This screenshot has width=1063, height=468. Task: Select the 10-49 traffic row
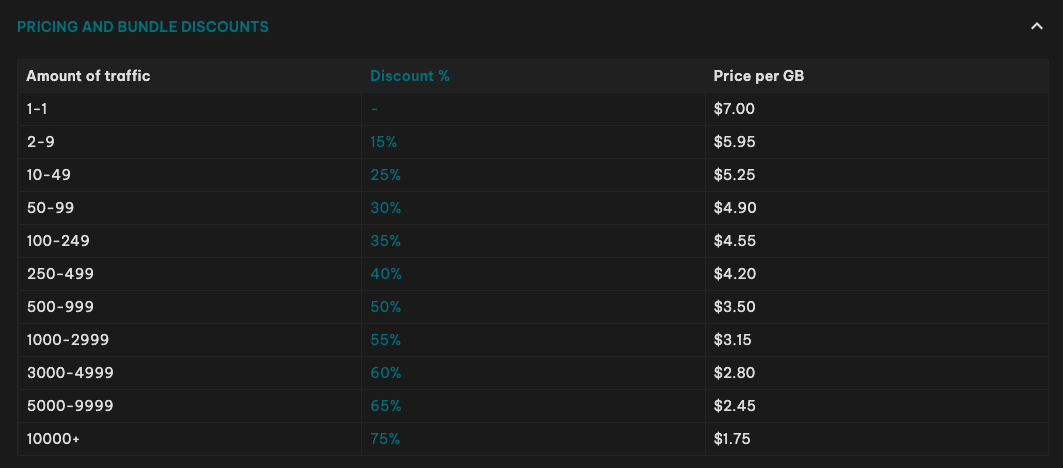49,175
